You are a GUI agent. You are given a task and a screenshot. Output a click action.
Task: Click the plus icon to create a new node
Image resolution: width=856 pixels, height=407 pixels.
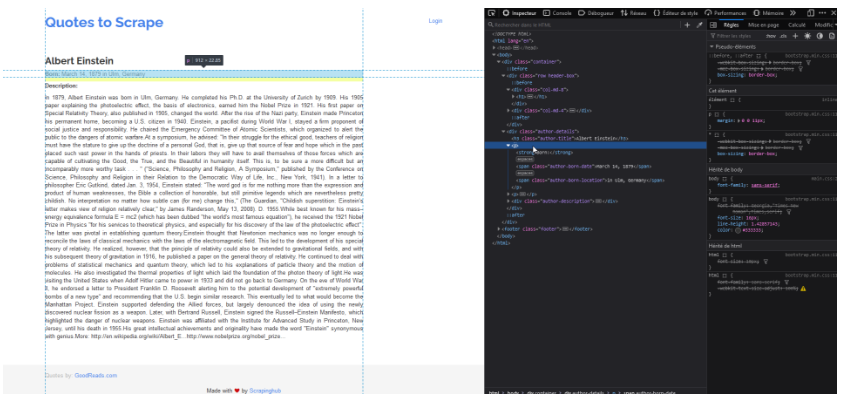[686, 24]
